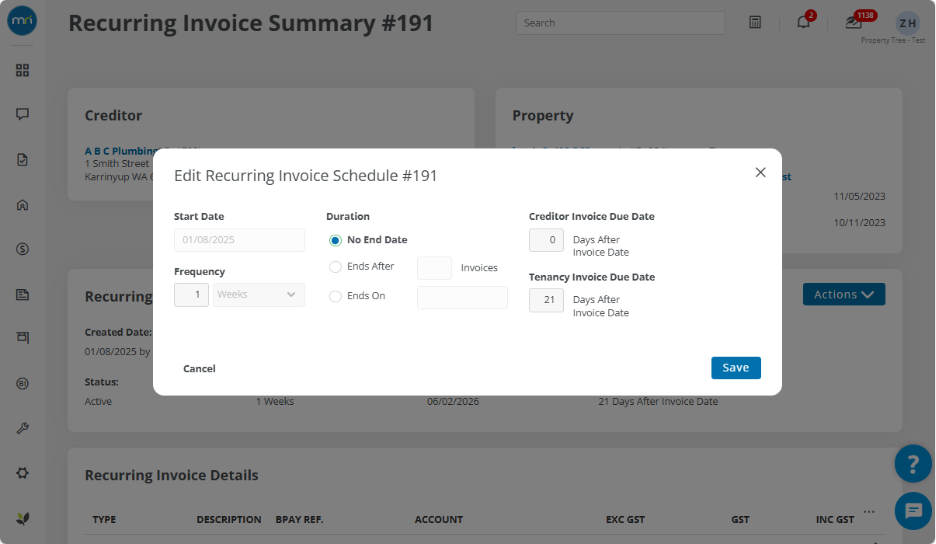Open the Weeks frequency dropdown

258,294
